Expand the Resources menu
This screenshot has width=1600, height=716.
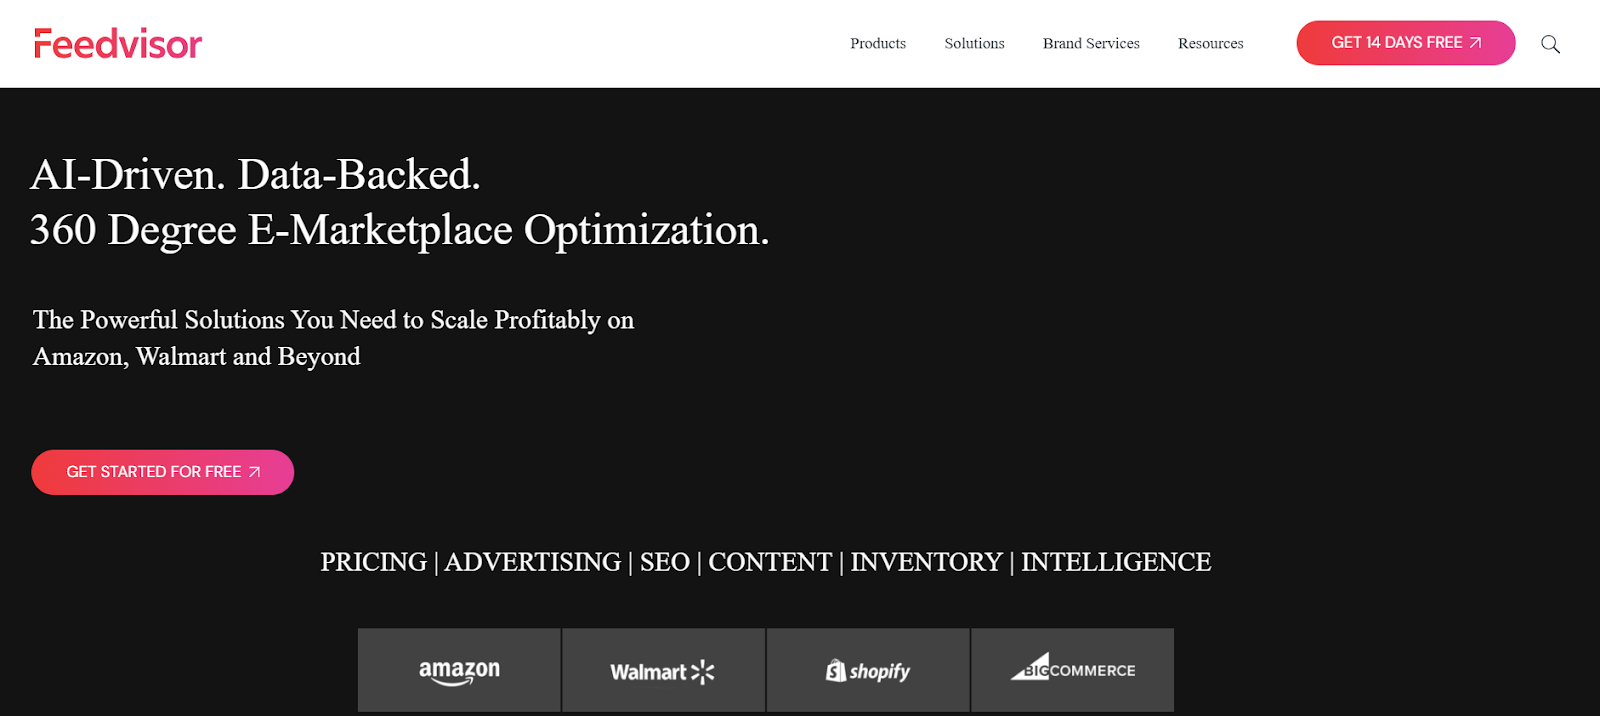[1210, 44]
